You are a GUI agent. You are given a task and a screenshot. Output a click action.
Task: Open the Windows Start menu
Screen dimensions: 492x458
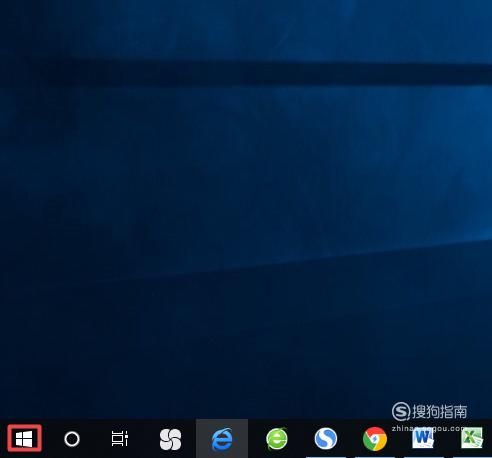[24, 438]
